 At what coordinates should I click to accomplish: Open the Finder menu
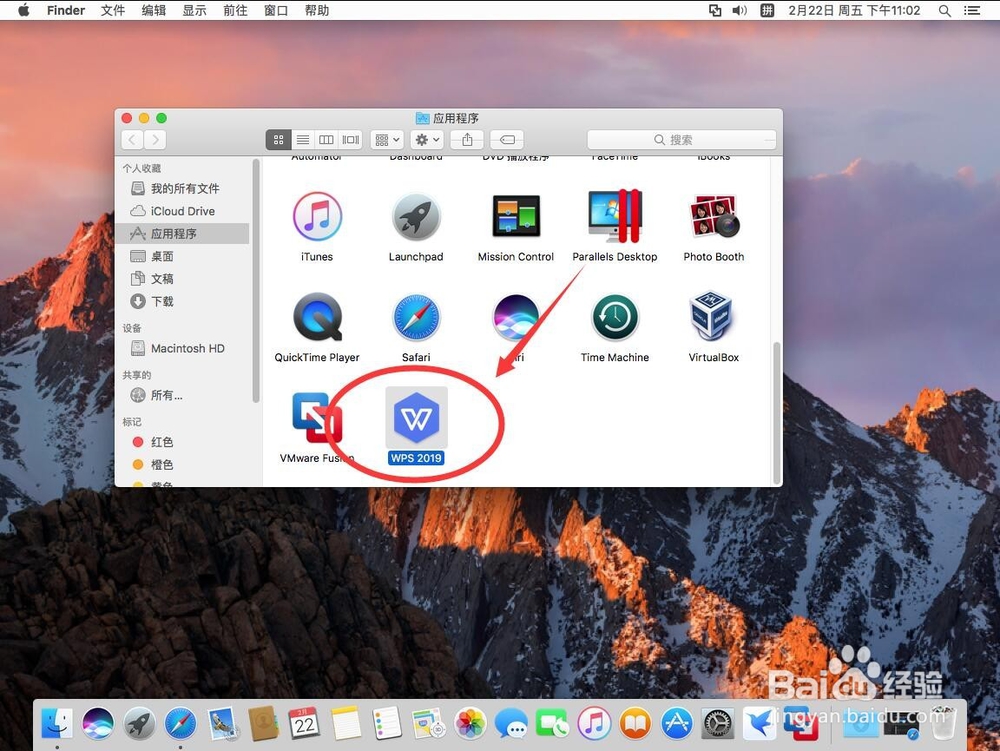[66, 10]
